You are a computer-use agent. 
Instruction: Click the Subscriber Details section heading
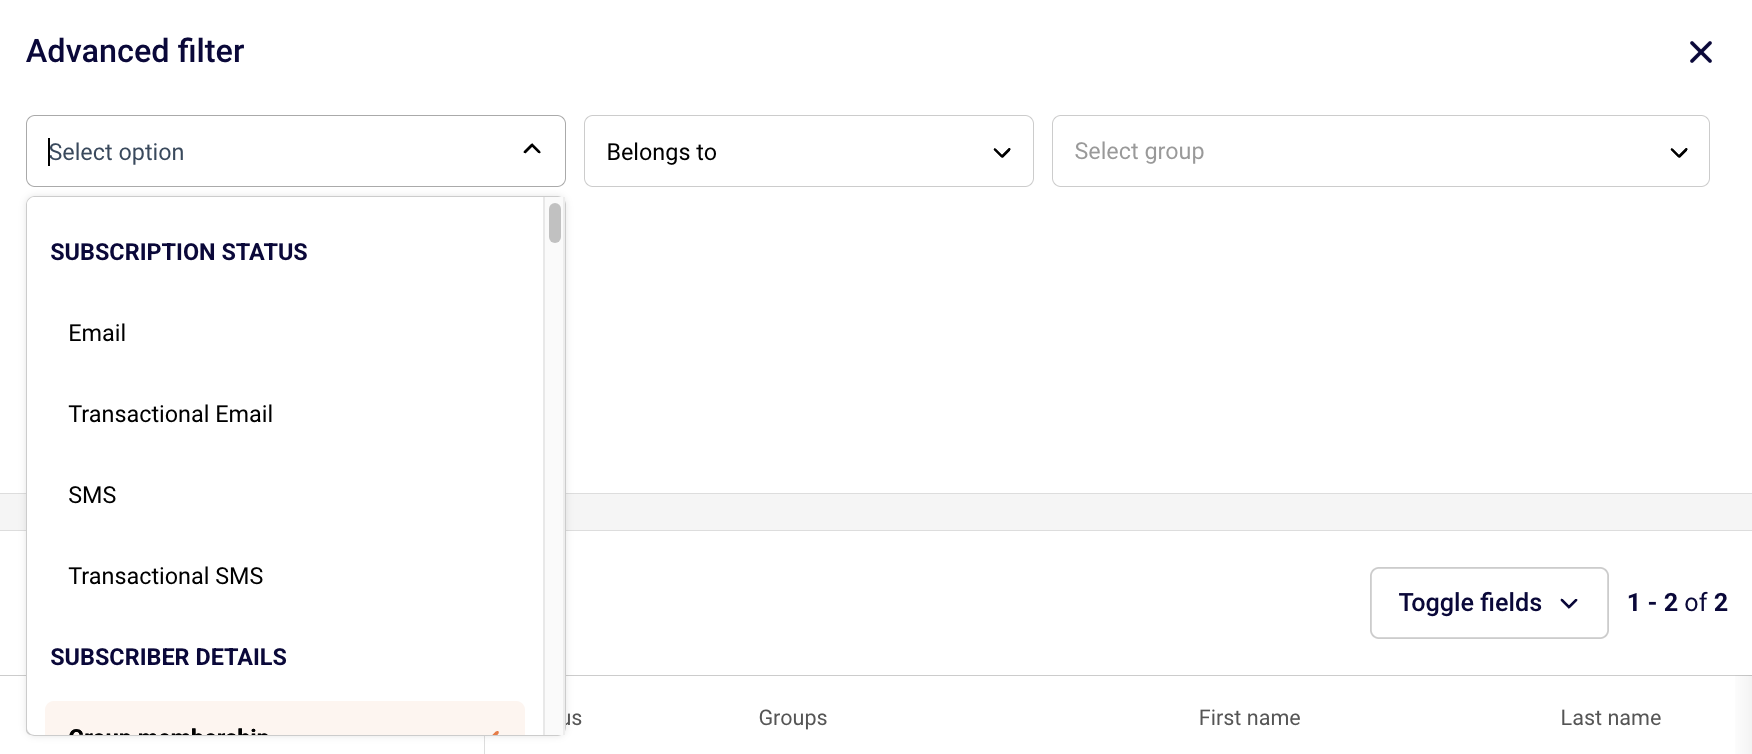point(169,657)
